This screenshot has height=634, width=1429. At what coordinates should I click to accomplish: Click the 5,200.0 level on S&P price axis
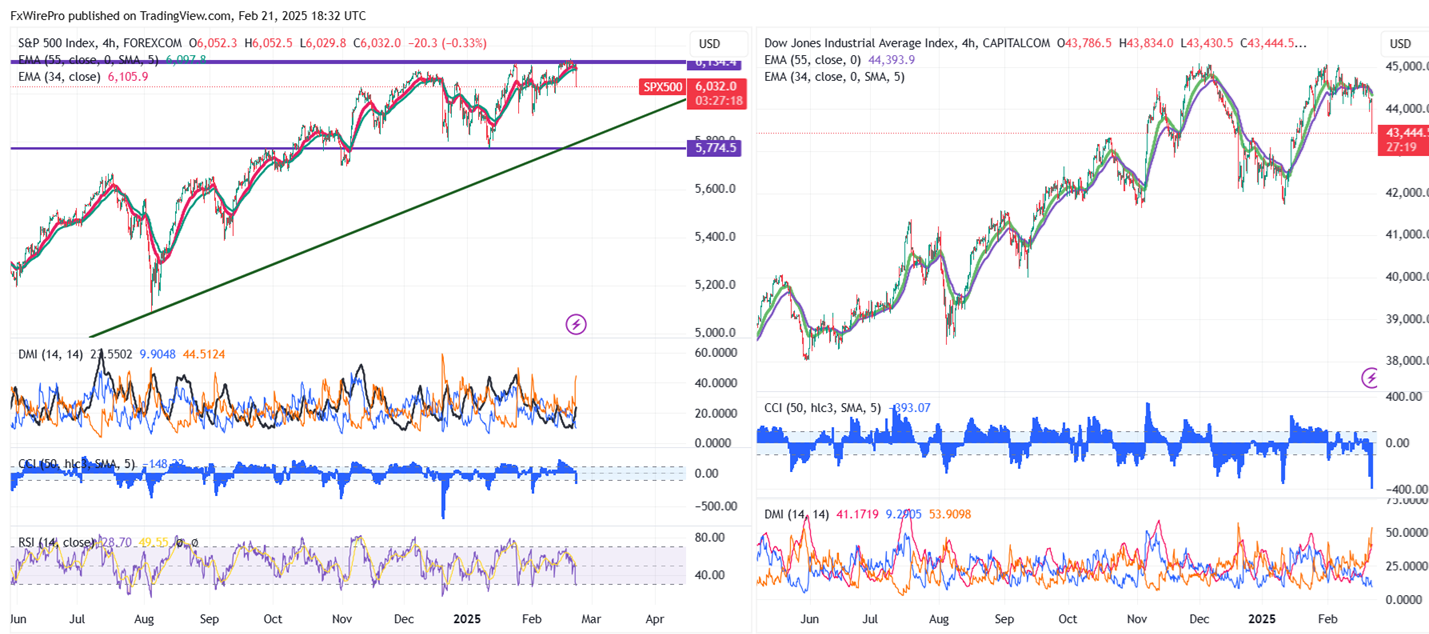point(715,285)
